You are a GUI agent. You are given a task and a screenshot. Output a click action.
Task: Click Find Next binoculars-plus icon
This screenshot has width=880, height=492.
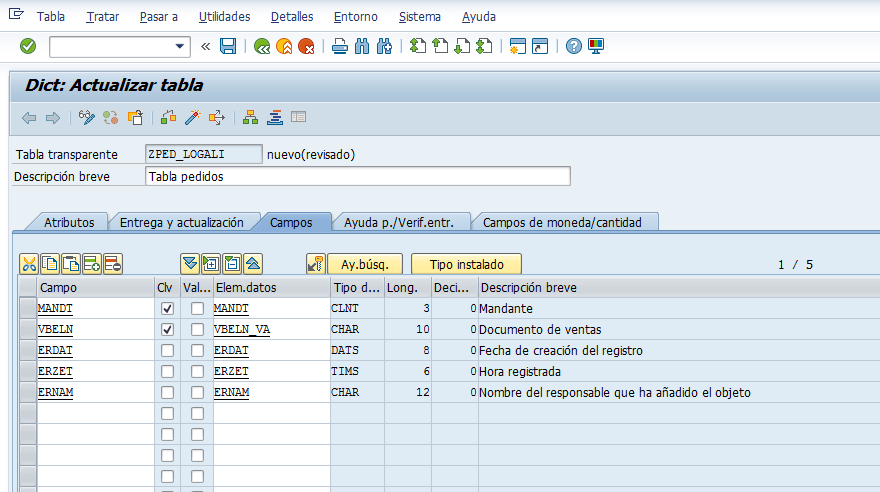384,46
